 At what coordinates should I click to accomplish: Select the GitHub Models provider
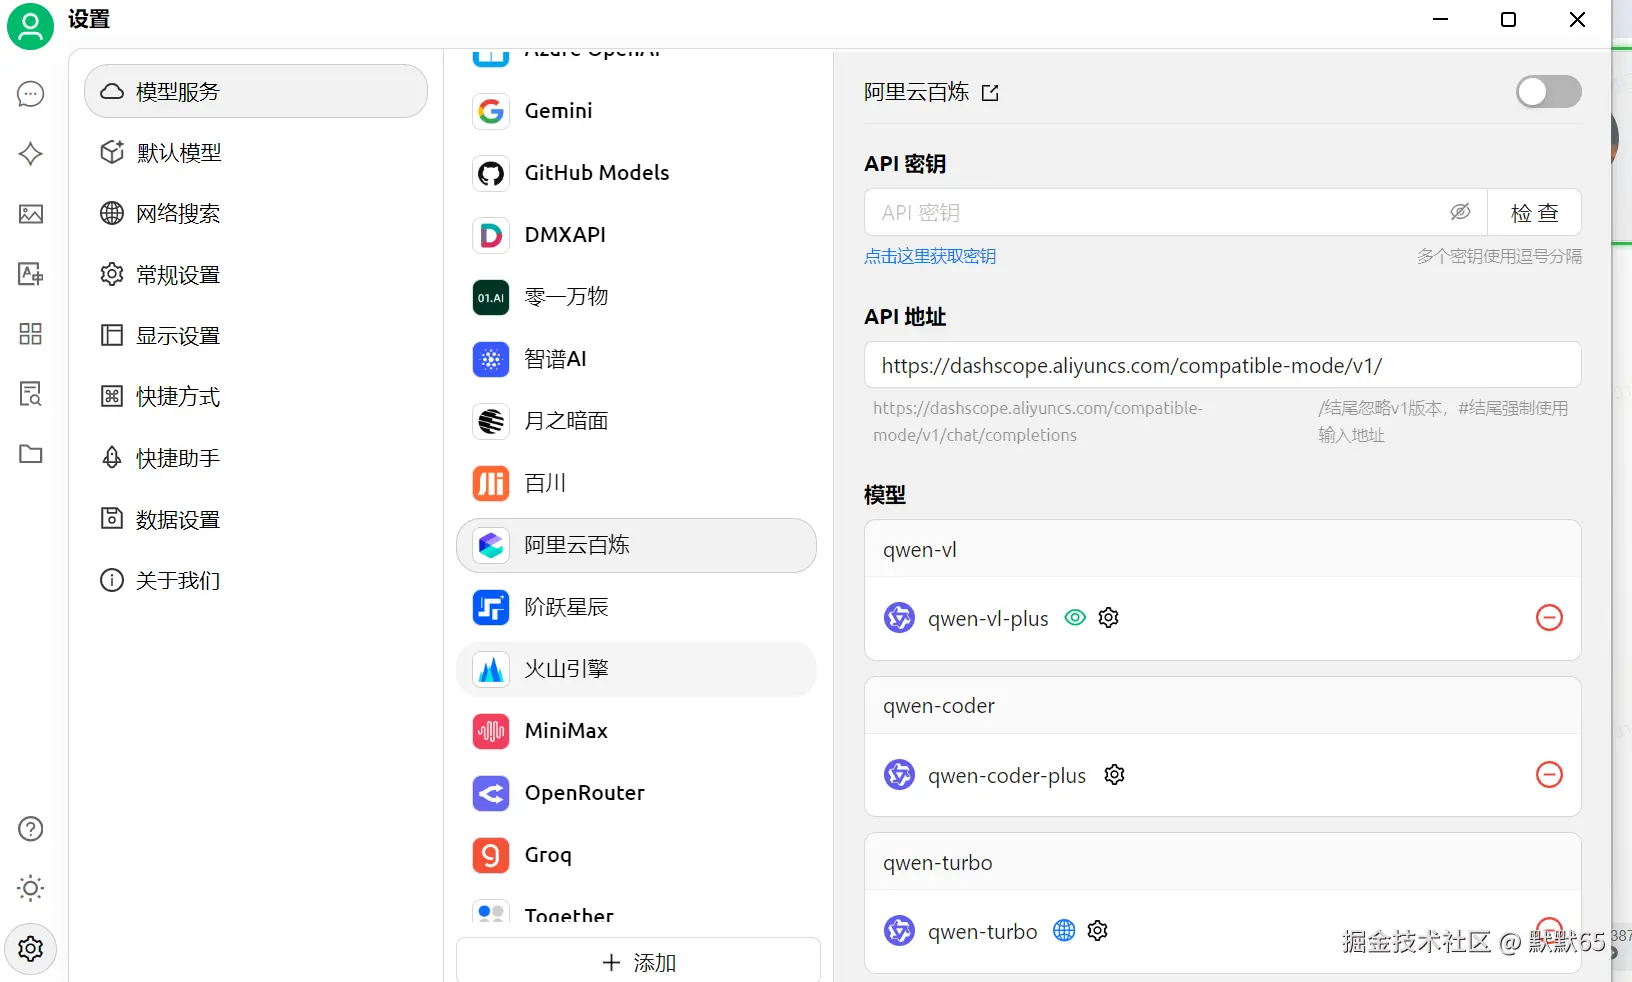click(636, 173)
